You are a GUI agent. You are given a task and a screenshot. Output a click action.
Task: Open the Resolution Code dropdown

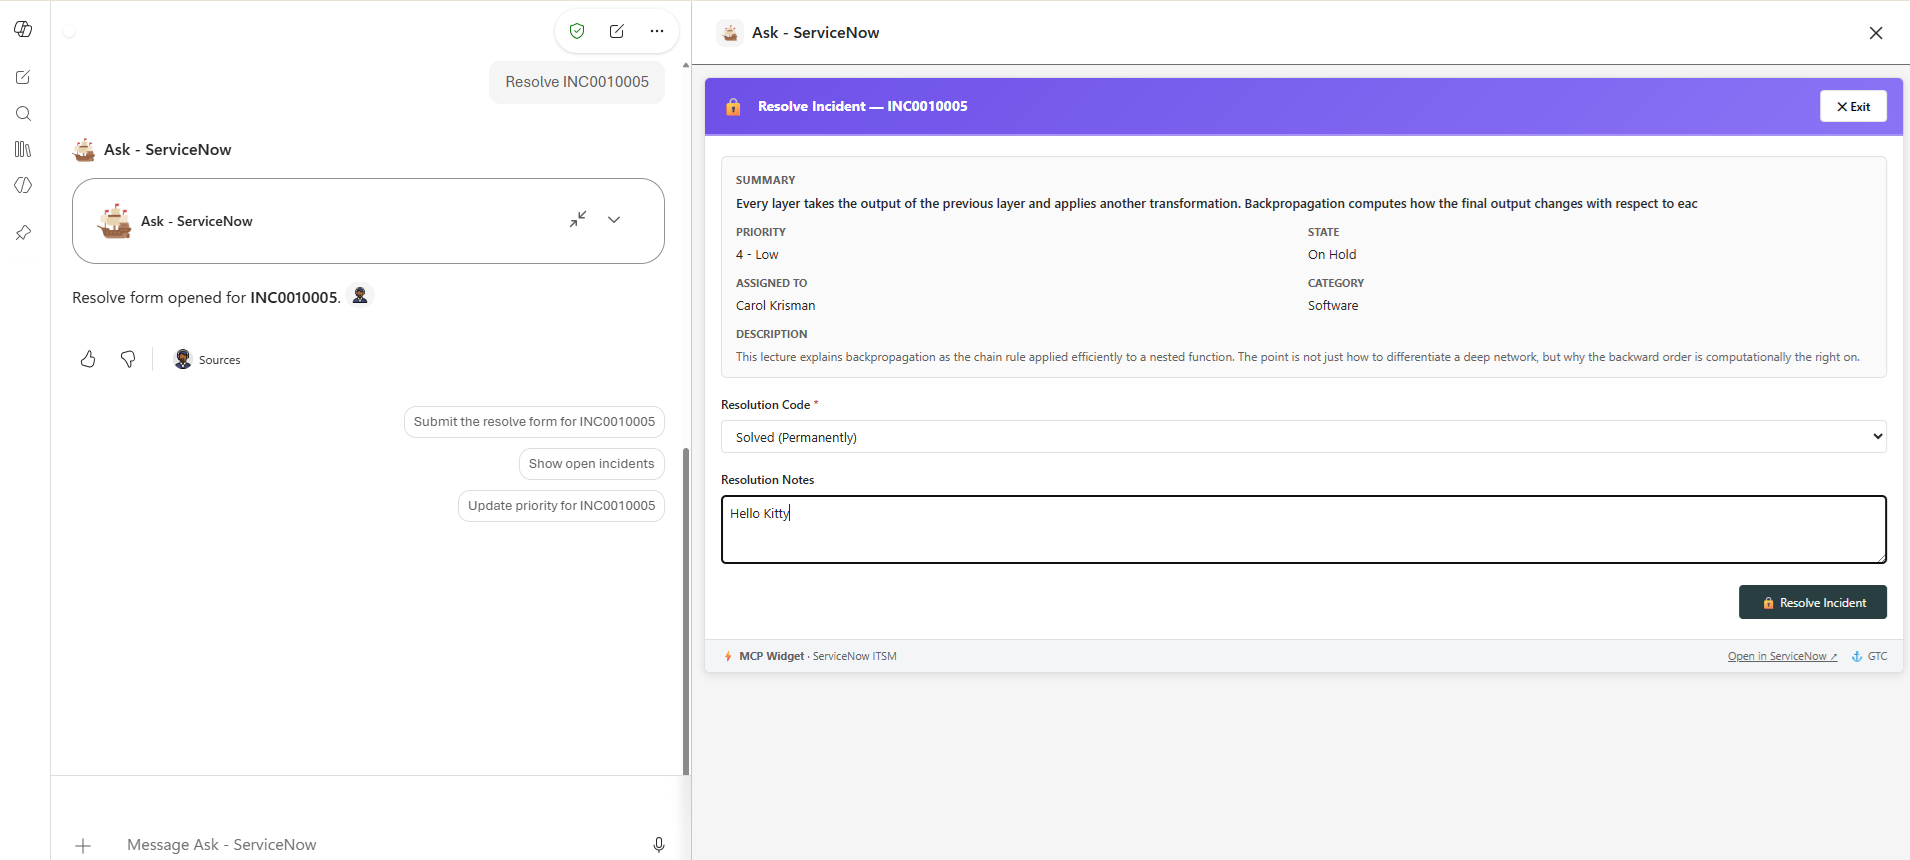tap(1303, 437)
